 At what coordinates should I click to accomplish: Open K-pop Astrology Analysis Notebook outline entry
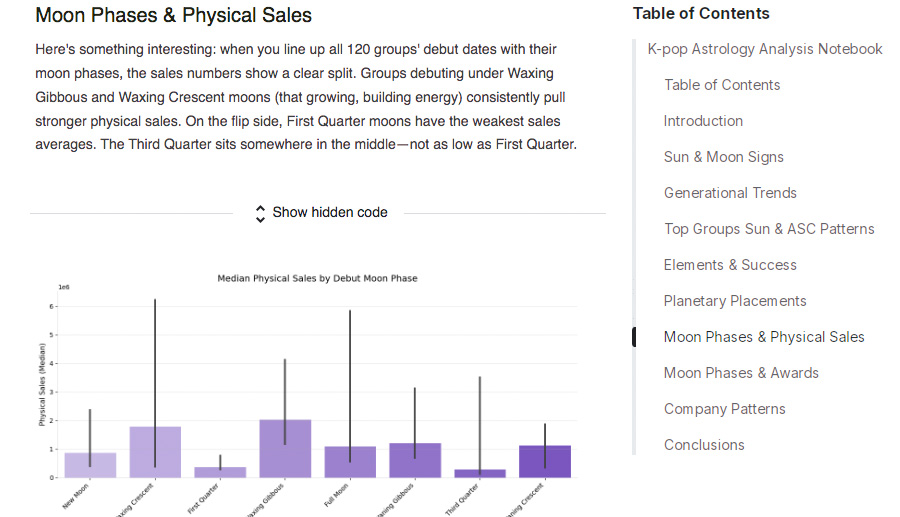765,49
